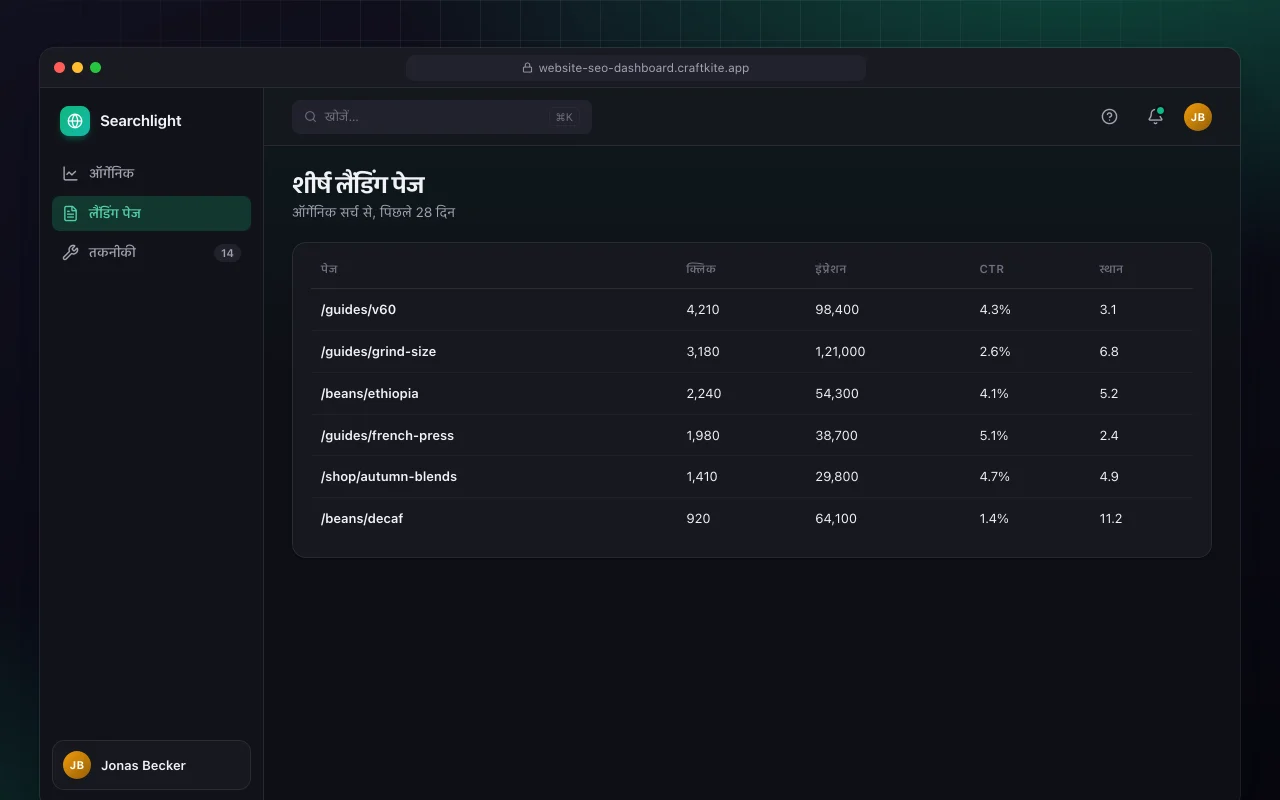Image resolution: width=1280 pixels, height=800 pixels.
Task: Sort by the क्लिक column header
Action: pyautogui.click(x=701, y=269)
